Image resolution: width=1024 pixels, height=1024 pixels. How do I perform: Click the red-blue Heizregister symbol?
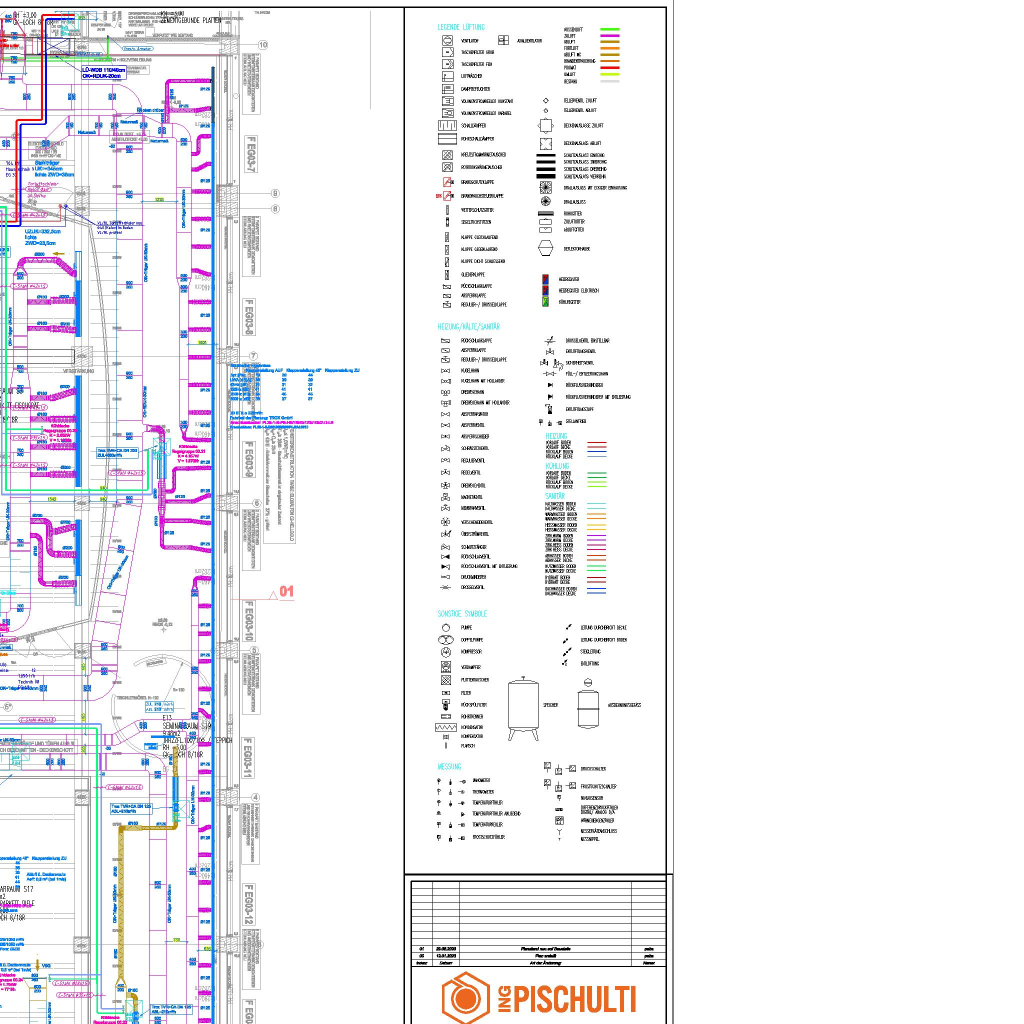coord(545,279)
